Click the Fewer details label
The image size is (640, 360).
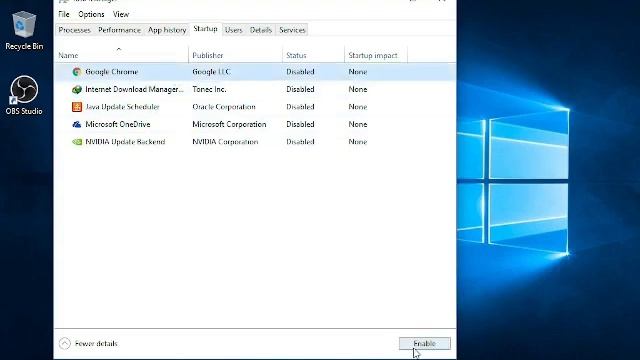point(96,344)
